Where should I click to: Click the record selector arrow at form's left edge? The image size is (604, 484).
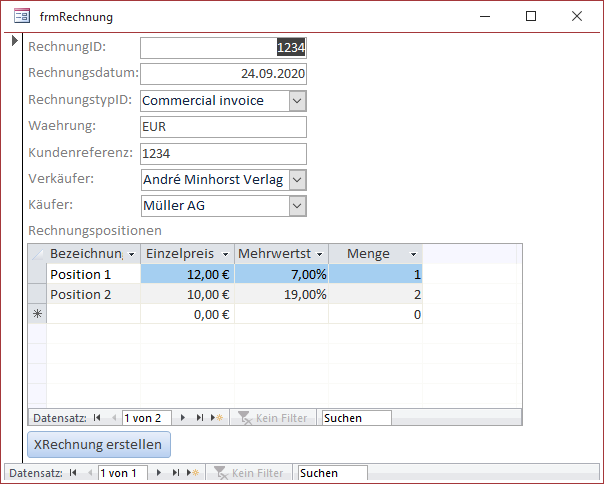pos(14,41)
